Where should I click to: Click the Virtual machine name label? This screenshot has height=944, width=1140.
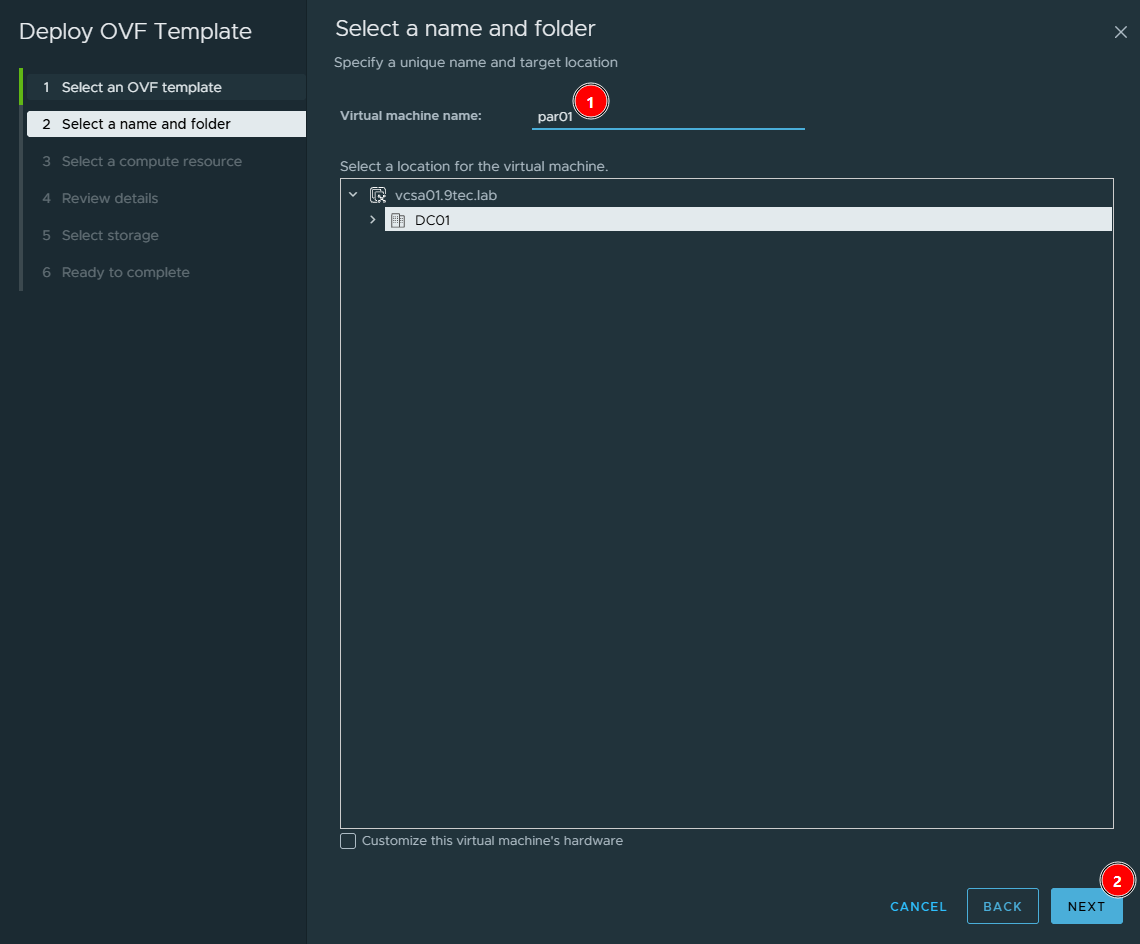411,116
